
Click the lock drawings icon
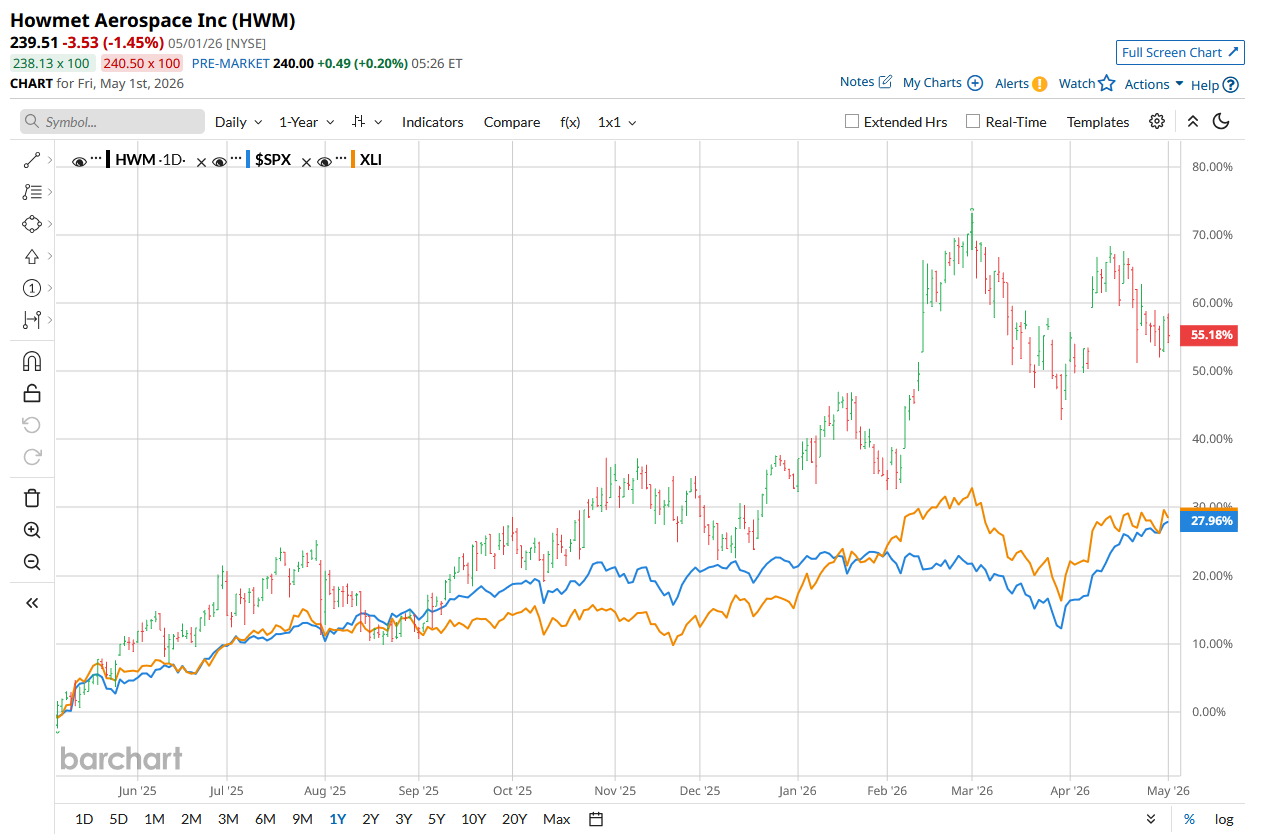(31, 393)
